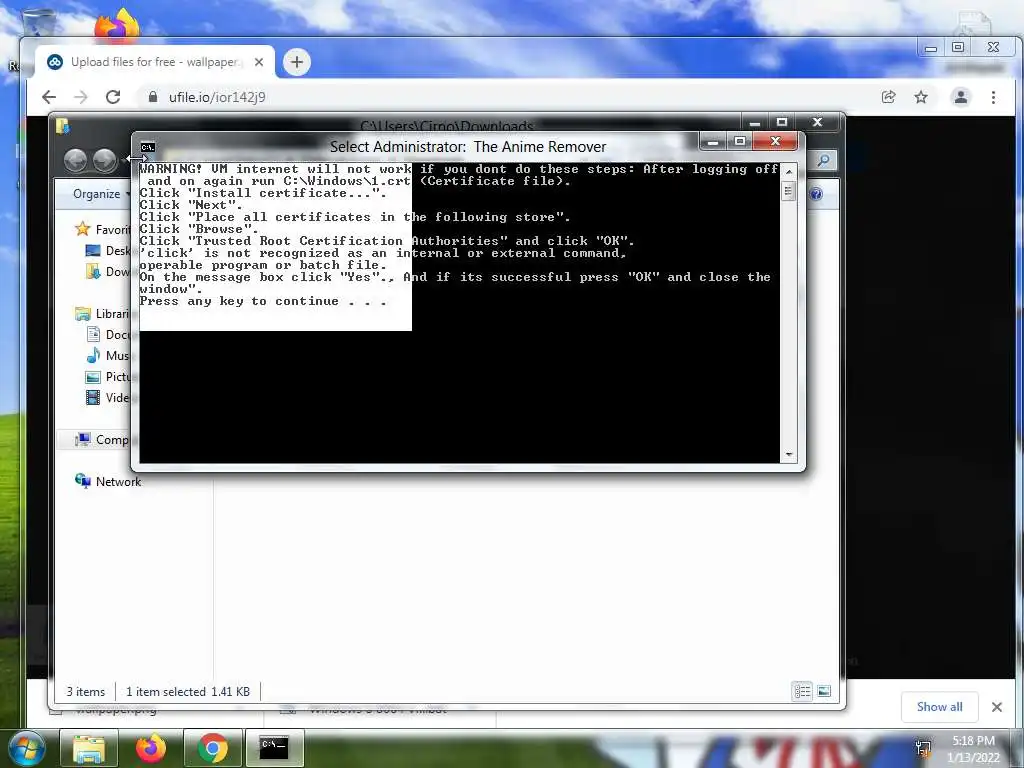Click the network tray icon
The width and height of the screenshot is (1024, 768).
pyautogui.click(x=924, y=748)
